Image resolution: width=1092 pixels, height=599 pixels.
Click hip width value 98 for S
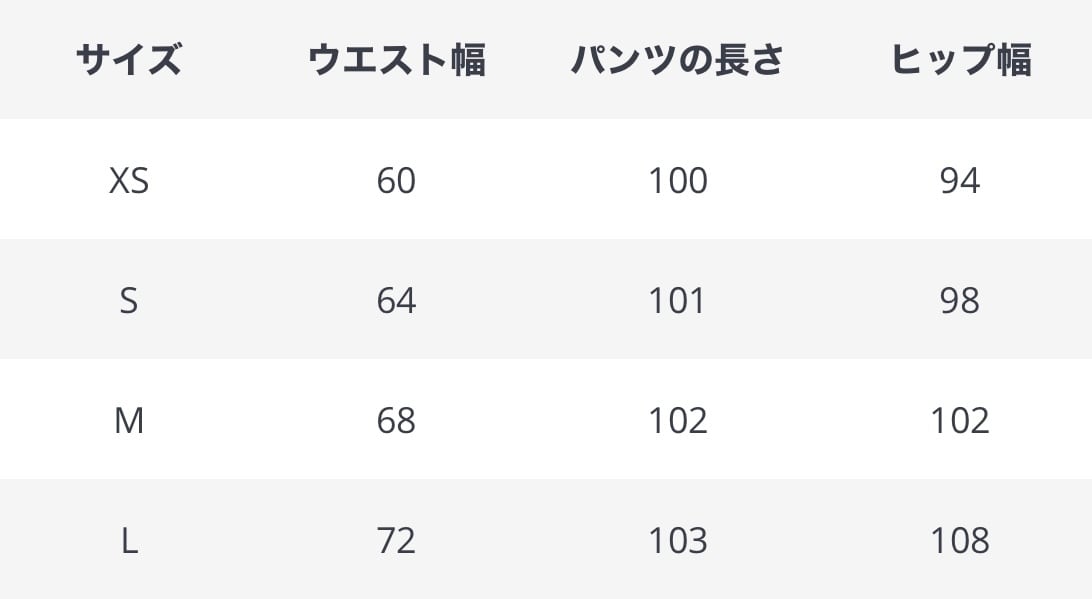(960, 301)
